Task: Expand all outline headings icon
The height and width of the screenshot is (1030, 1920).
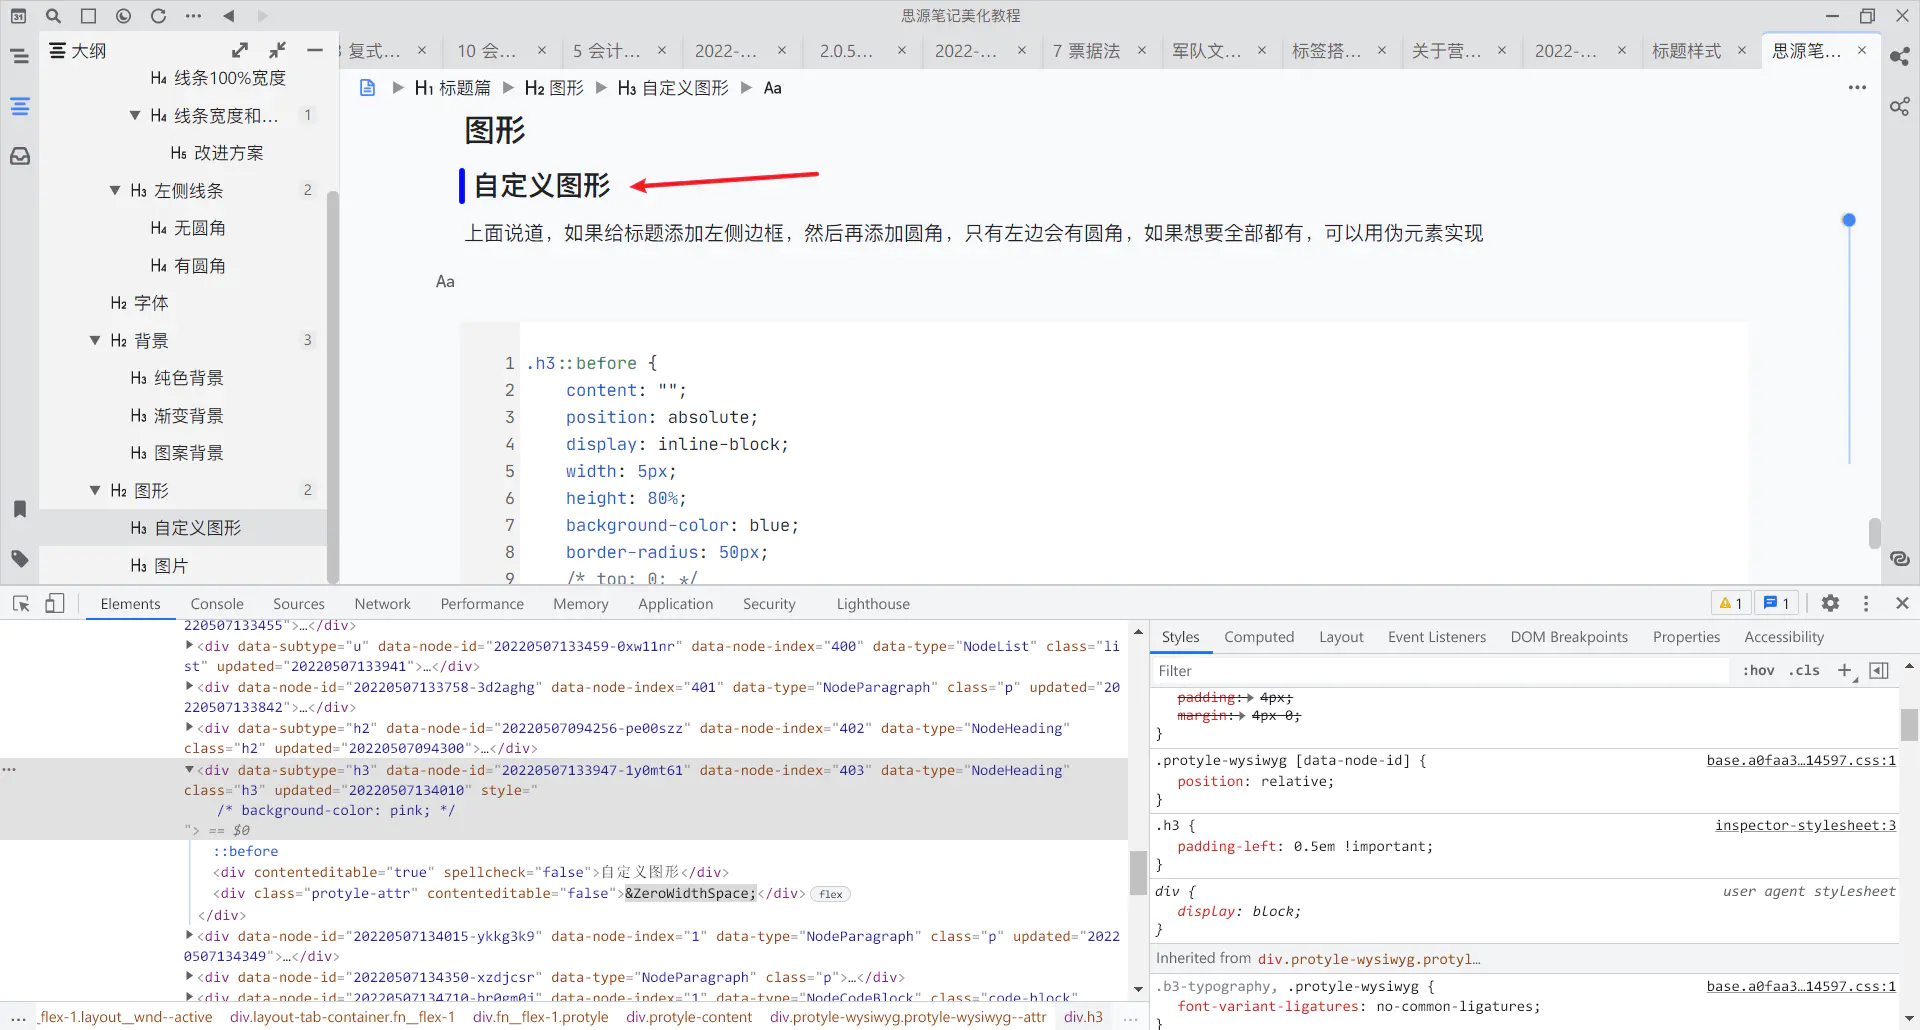Action: [240, 50]
